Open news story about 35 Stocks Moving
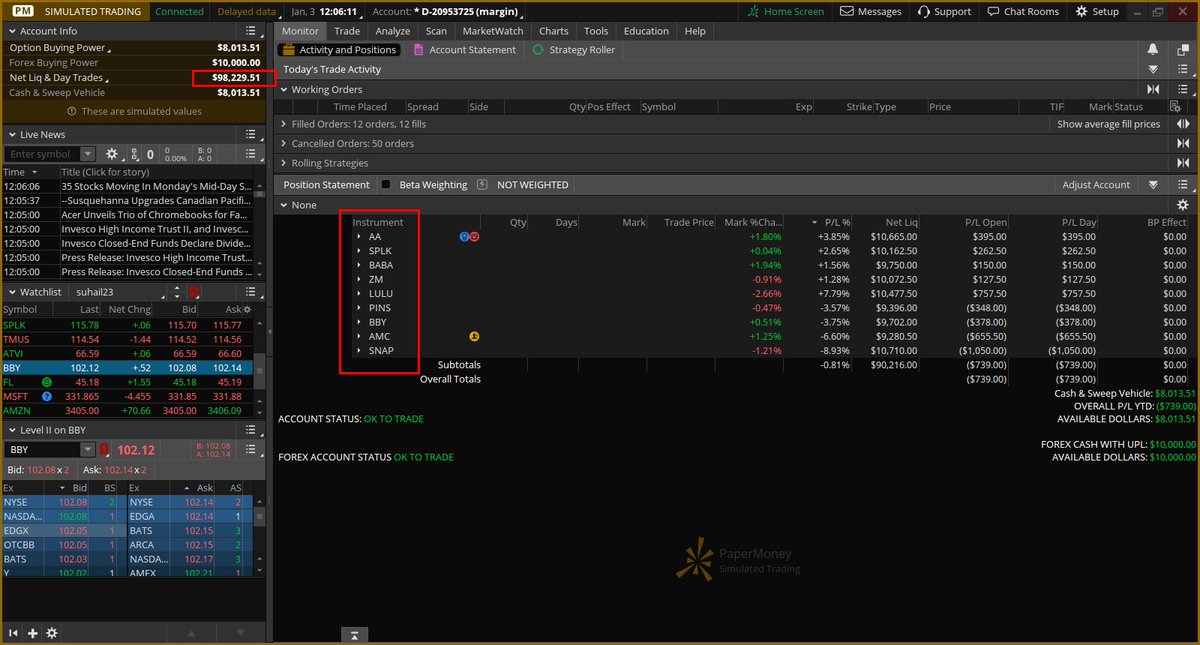The height and width of the screenshot is (645, 1200). 155,186
